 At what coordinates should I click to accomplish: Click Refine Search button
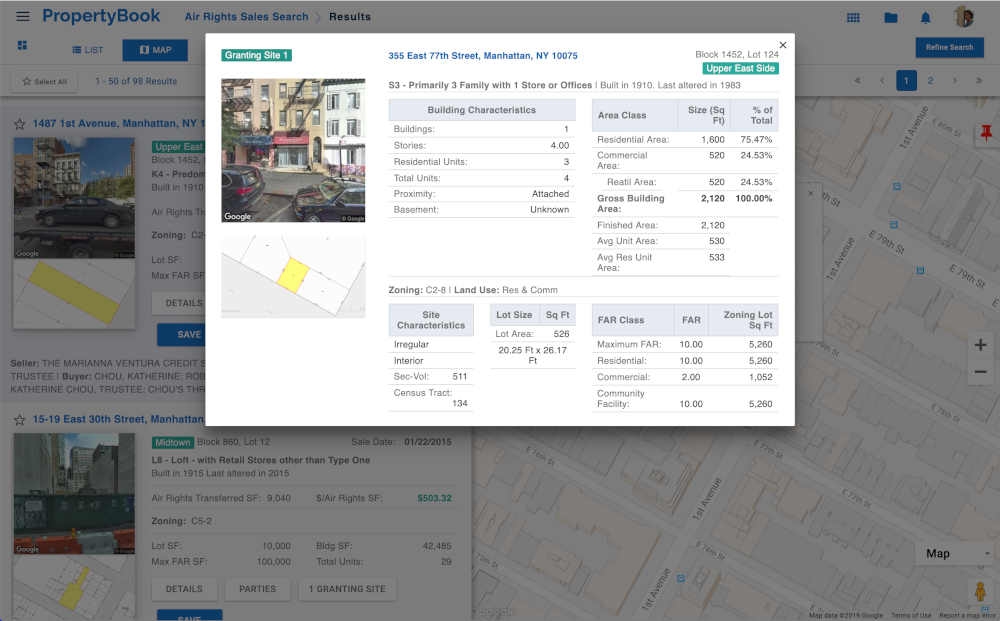(949, 47)
